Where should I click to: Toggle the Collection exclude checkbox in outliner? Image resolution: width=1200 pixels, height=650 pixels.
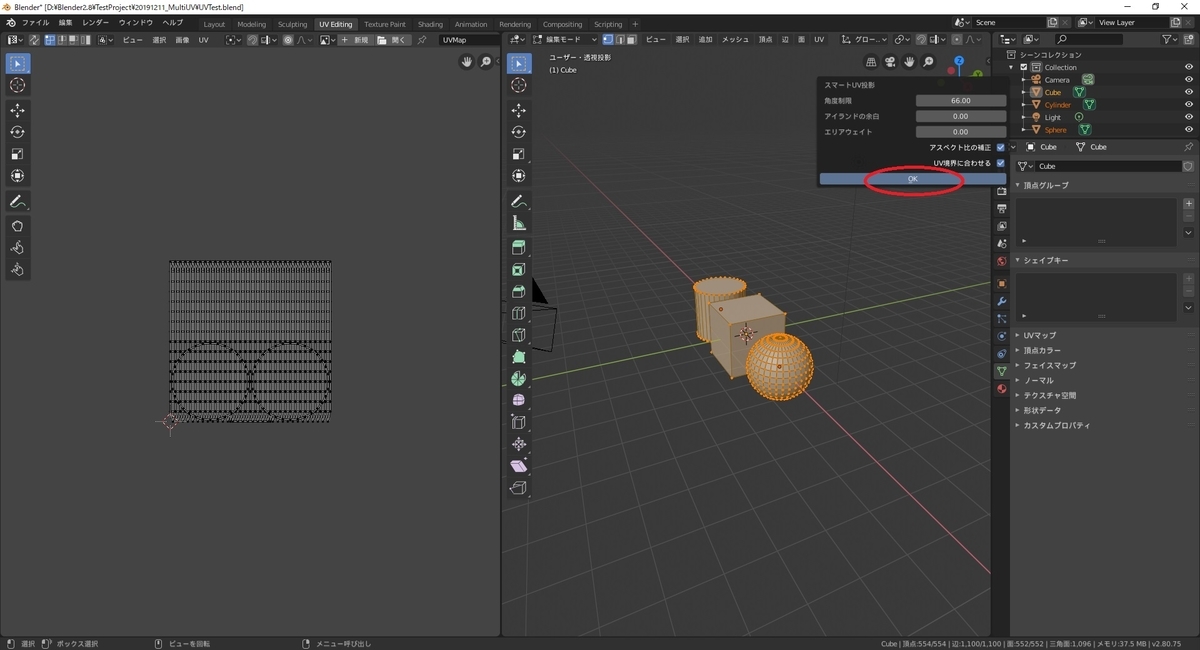(1024, 67)
